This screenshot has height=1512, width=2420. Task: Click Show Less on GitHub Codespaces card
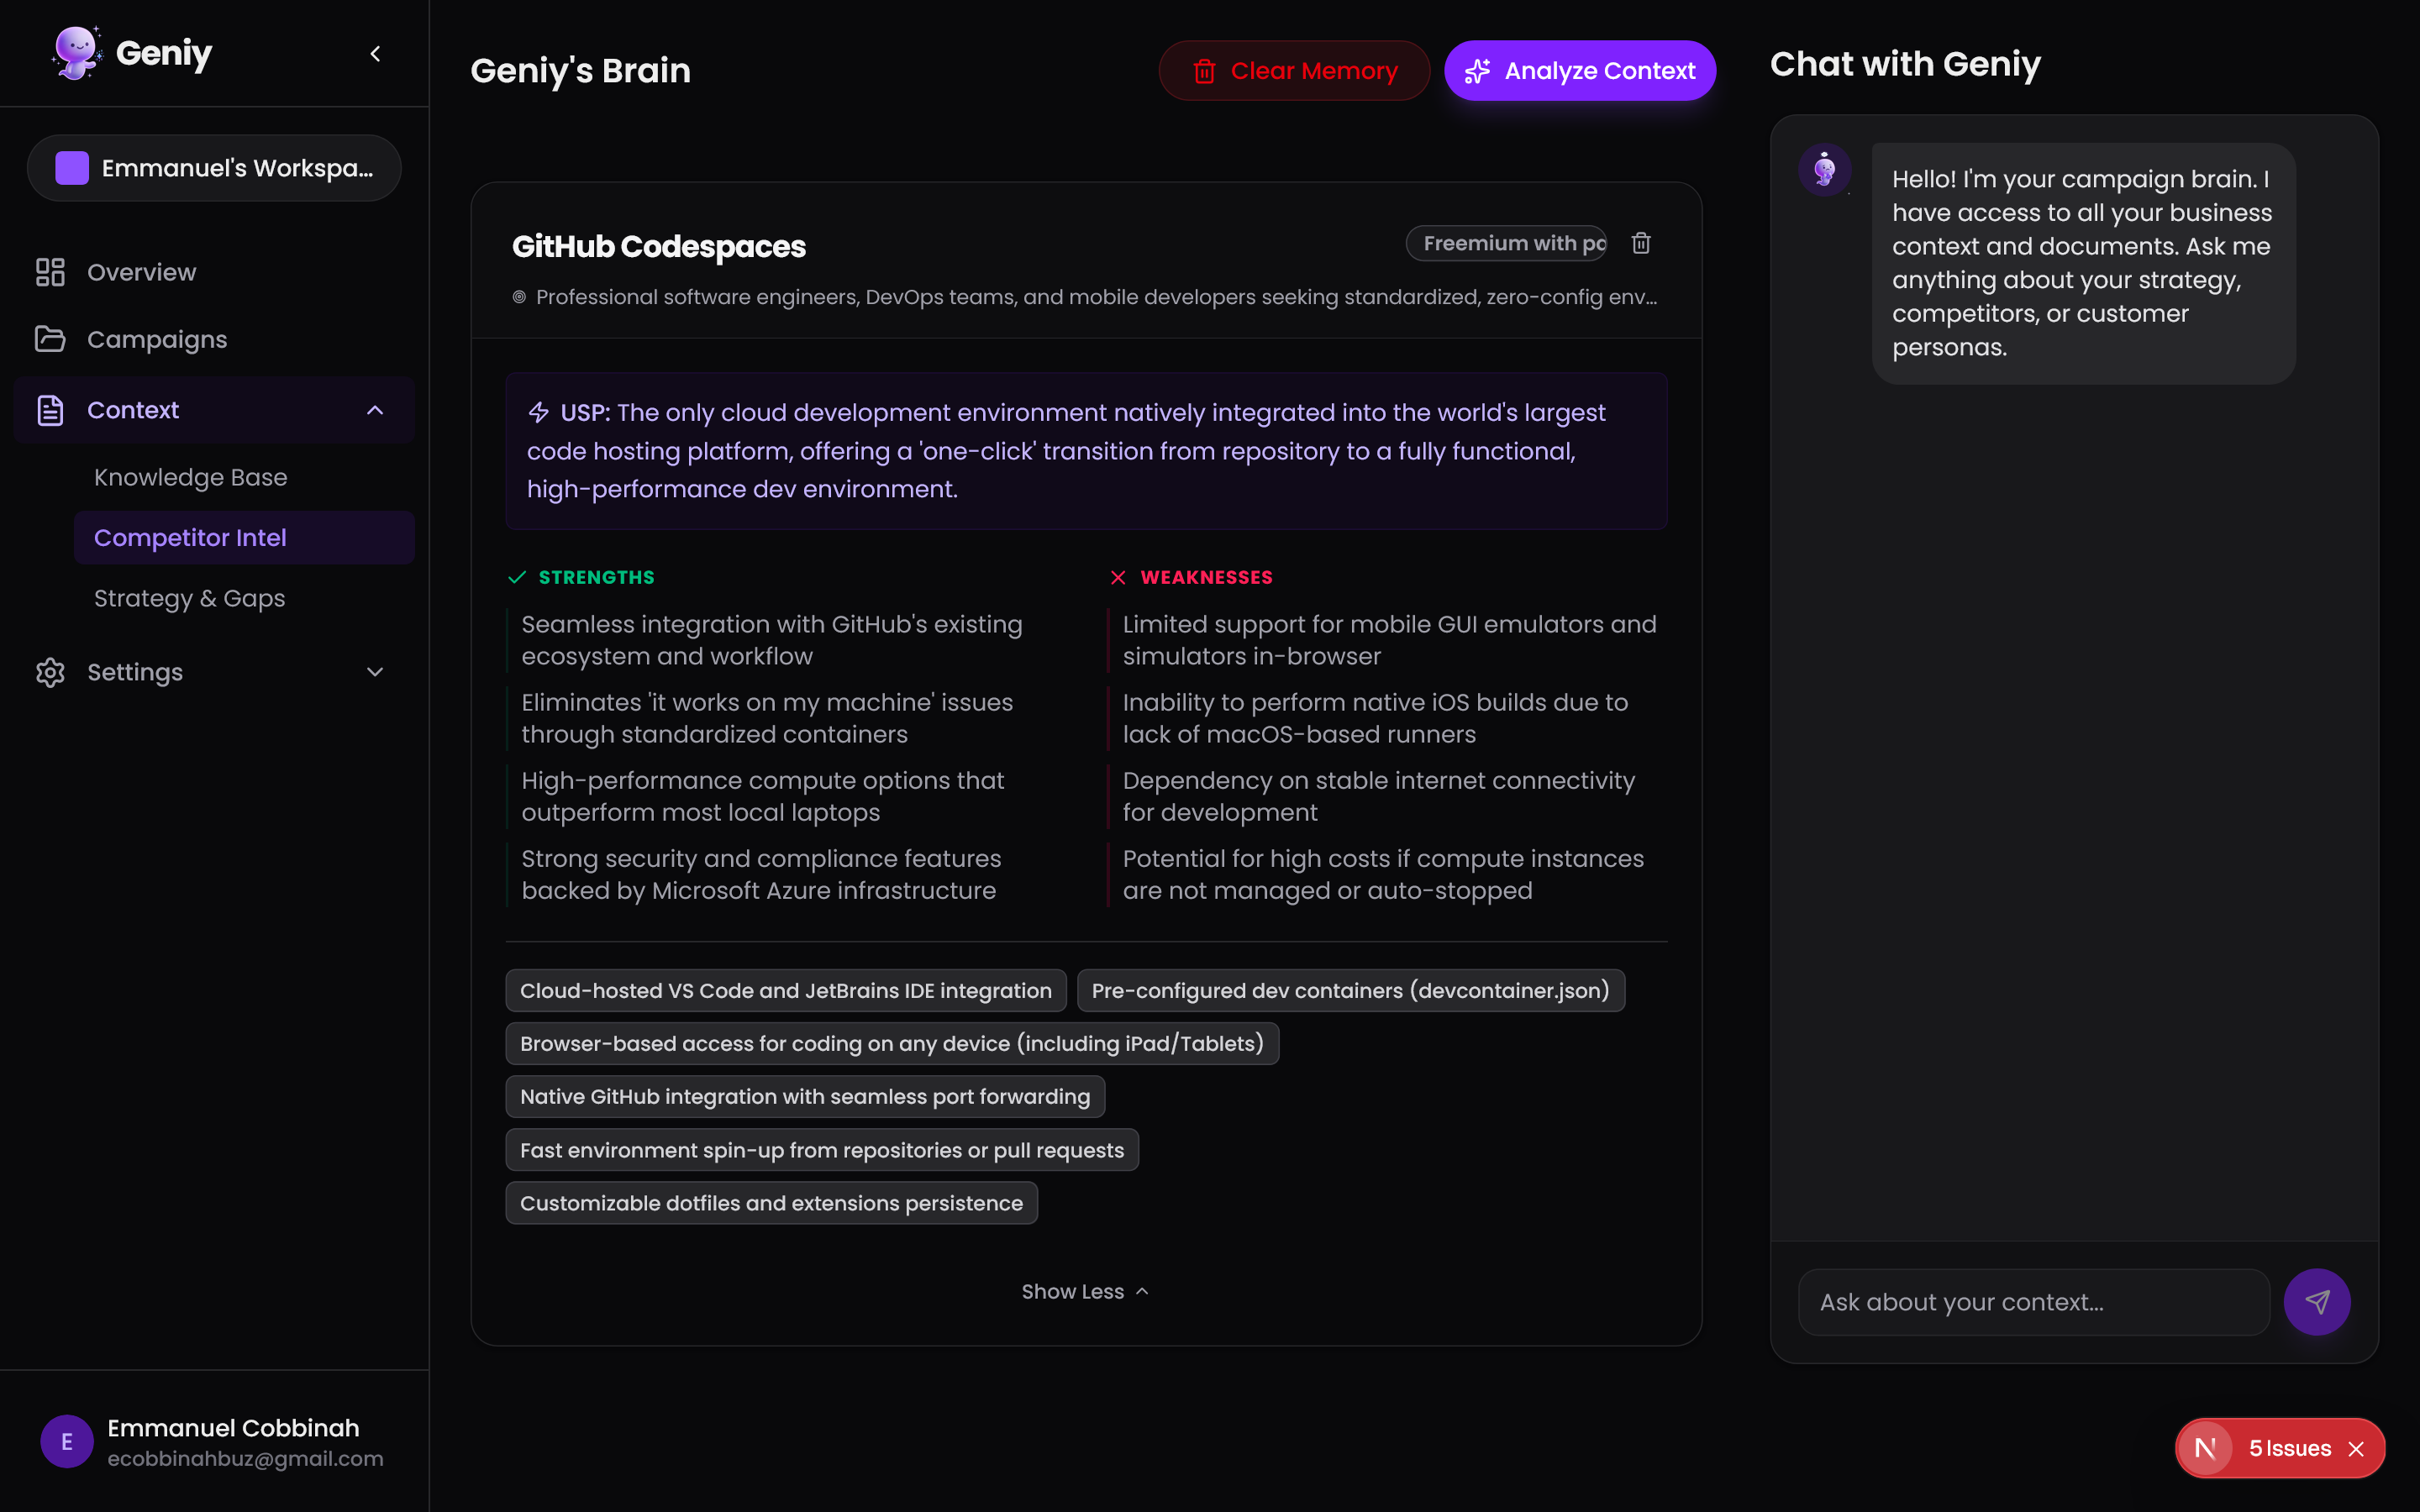point(1085,1291)
